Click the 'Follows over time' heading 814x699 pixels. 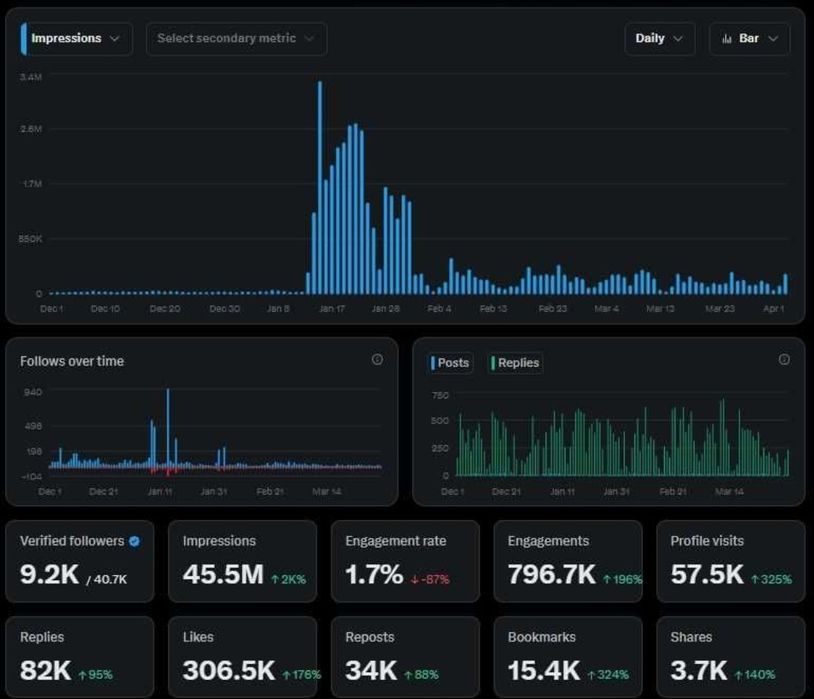72,361
